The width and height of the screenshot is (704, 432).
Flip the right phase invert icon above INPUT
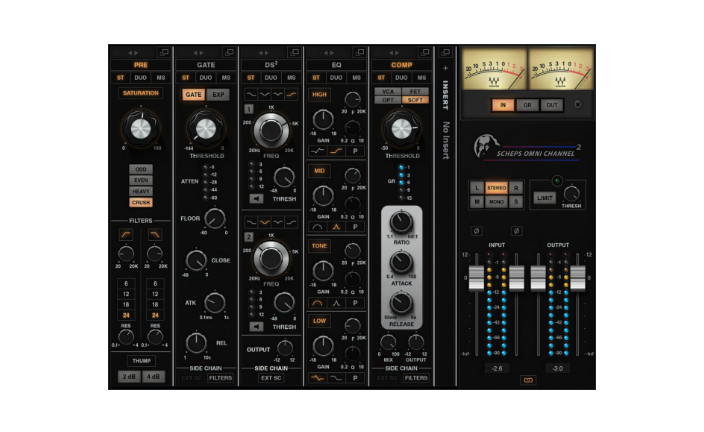[x=516, y=231]
